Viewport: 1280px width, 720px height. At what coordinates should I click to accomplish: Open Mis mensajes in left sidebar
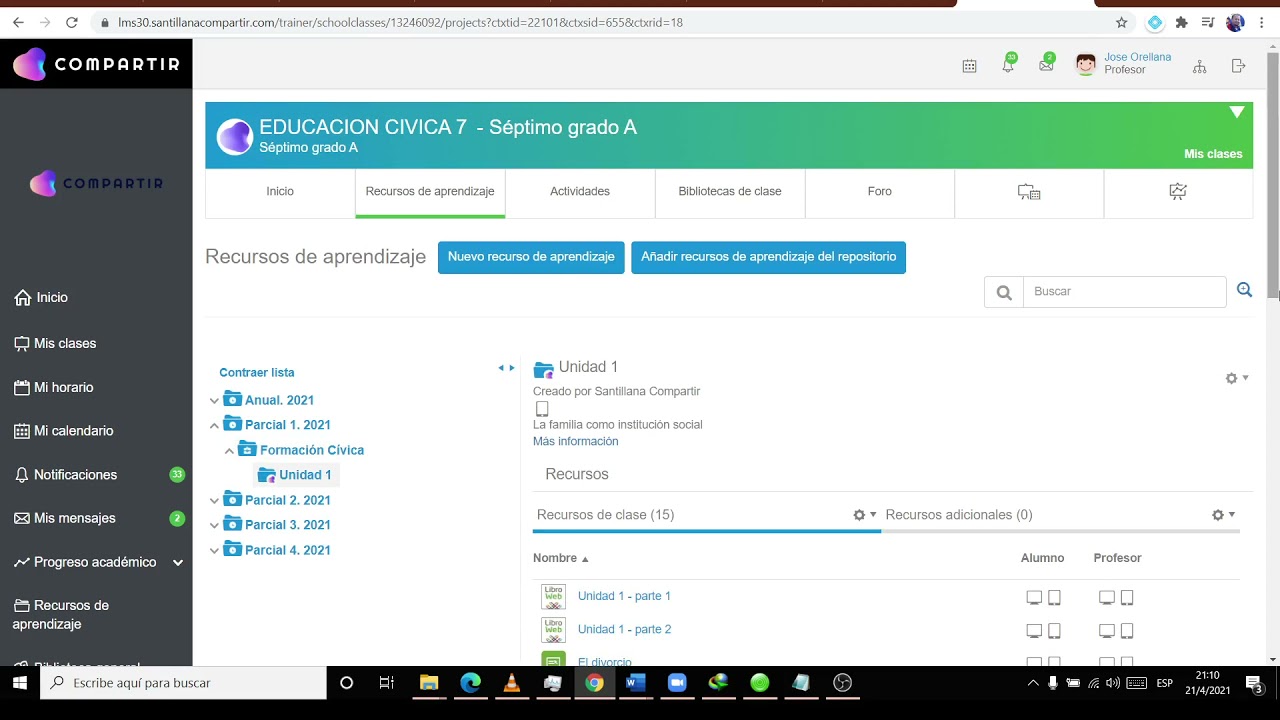pos(64,518)
